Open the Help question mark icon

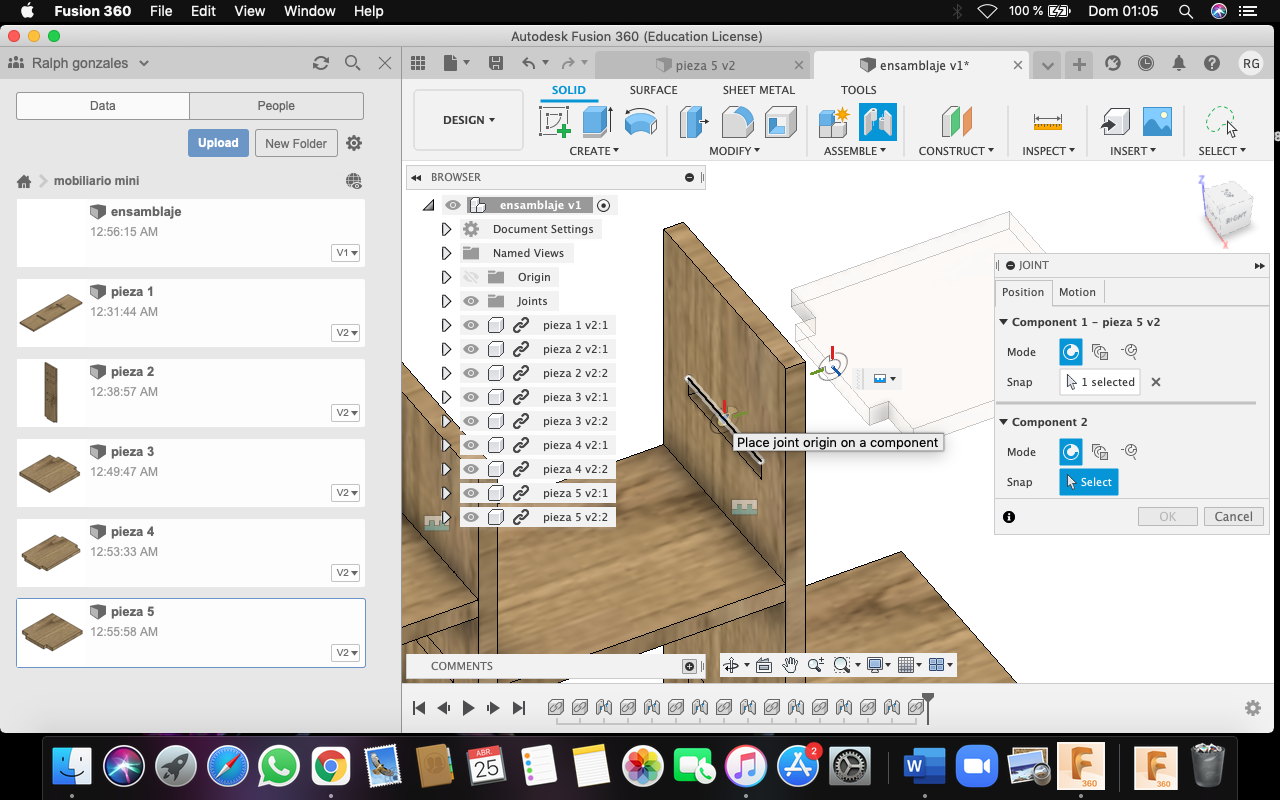1212,63
